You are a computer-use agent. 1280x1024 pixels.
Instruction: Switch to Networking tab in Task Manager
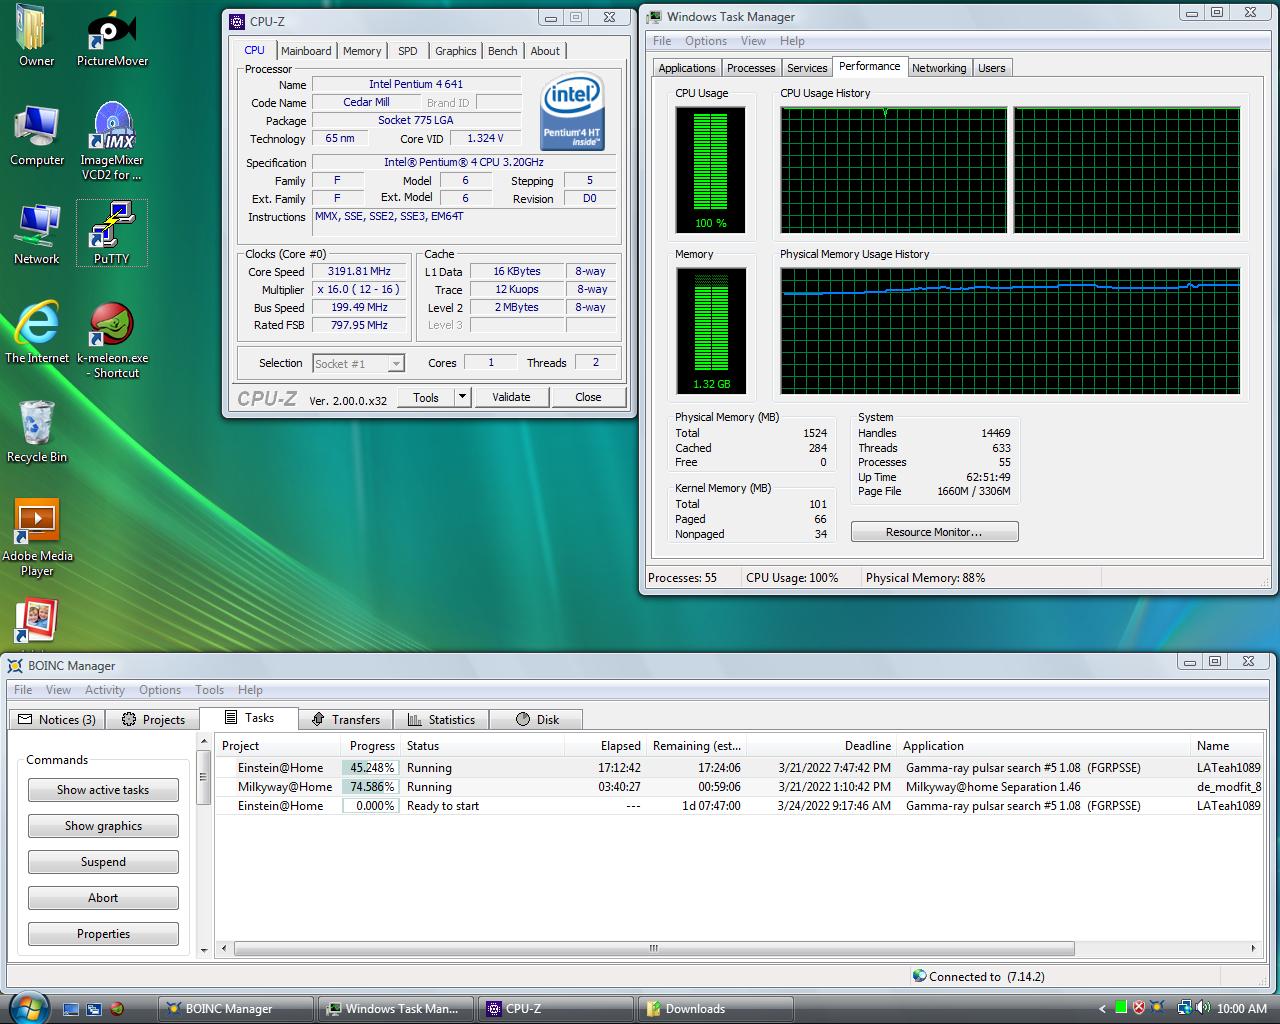pos(939,68)
